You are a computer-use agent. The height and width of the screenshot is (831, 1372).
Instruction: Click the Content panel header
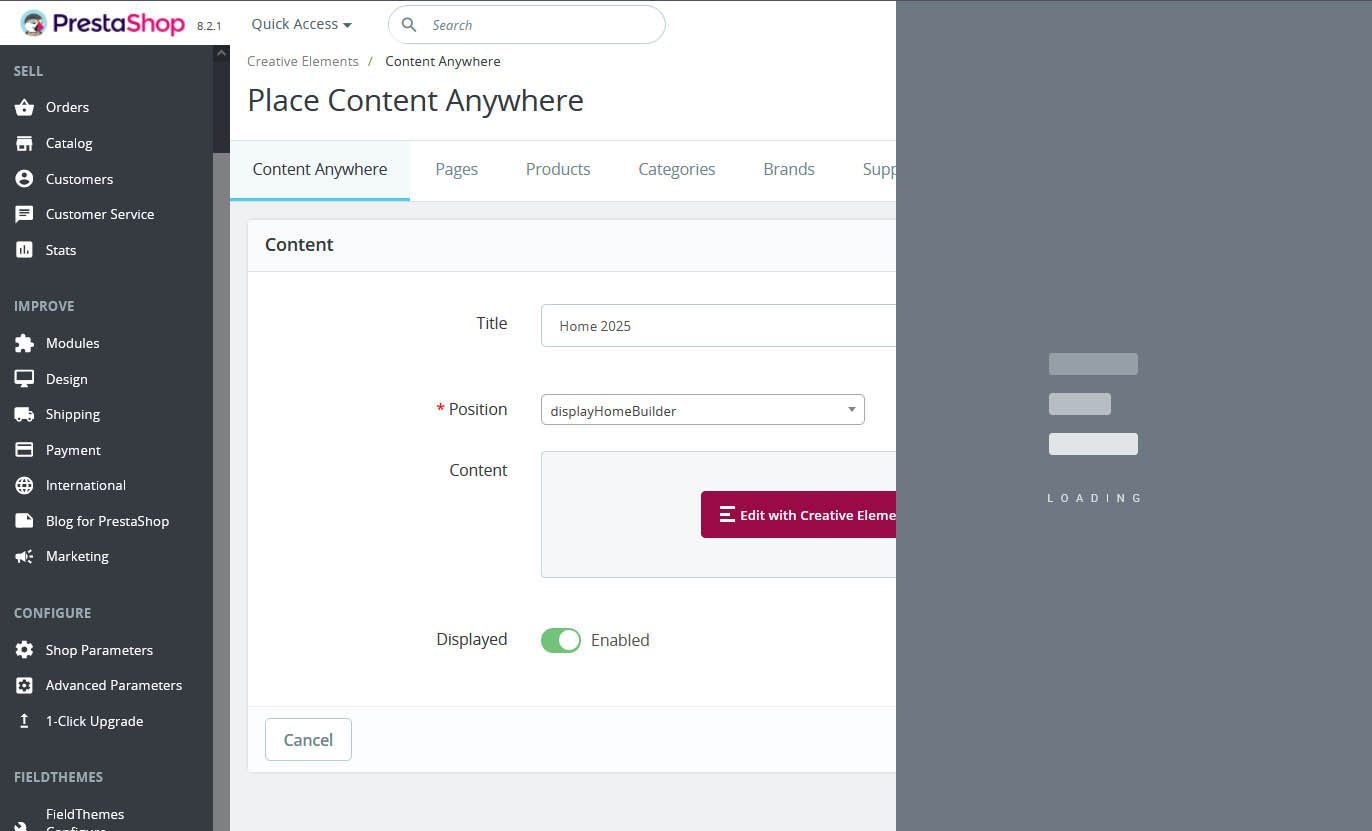(x=572, y=245)
